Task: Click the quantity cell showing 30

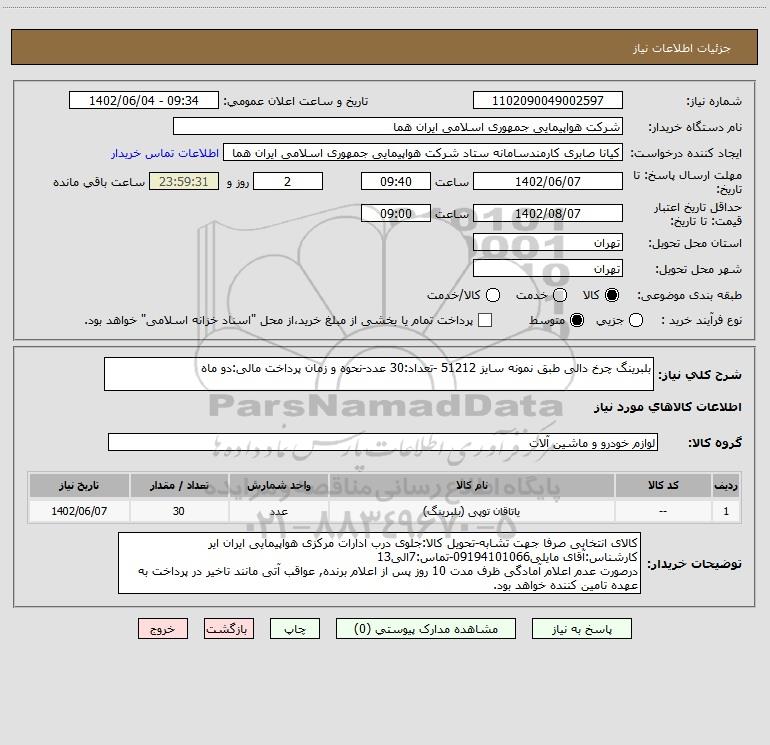Action: pos(179,511)
